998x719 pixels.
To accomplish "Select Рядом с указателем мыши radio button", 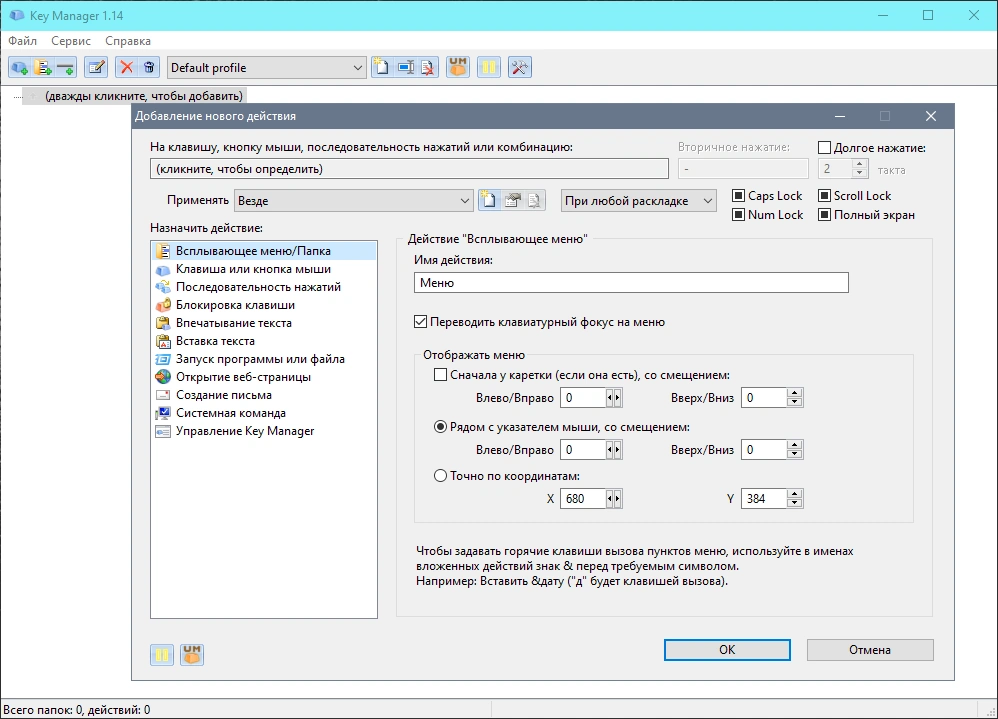I will click(440, 427).
